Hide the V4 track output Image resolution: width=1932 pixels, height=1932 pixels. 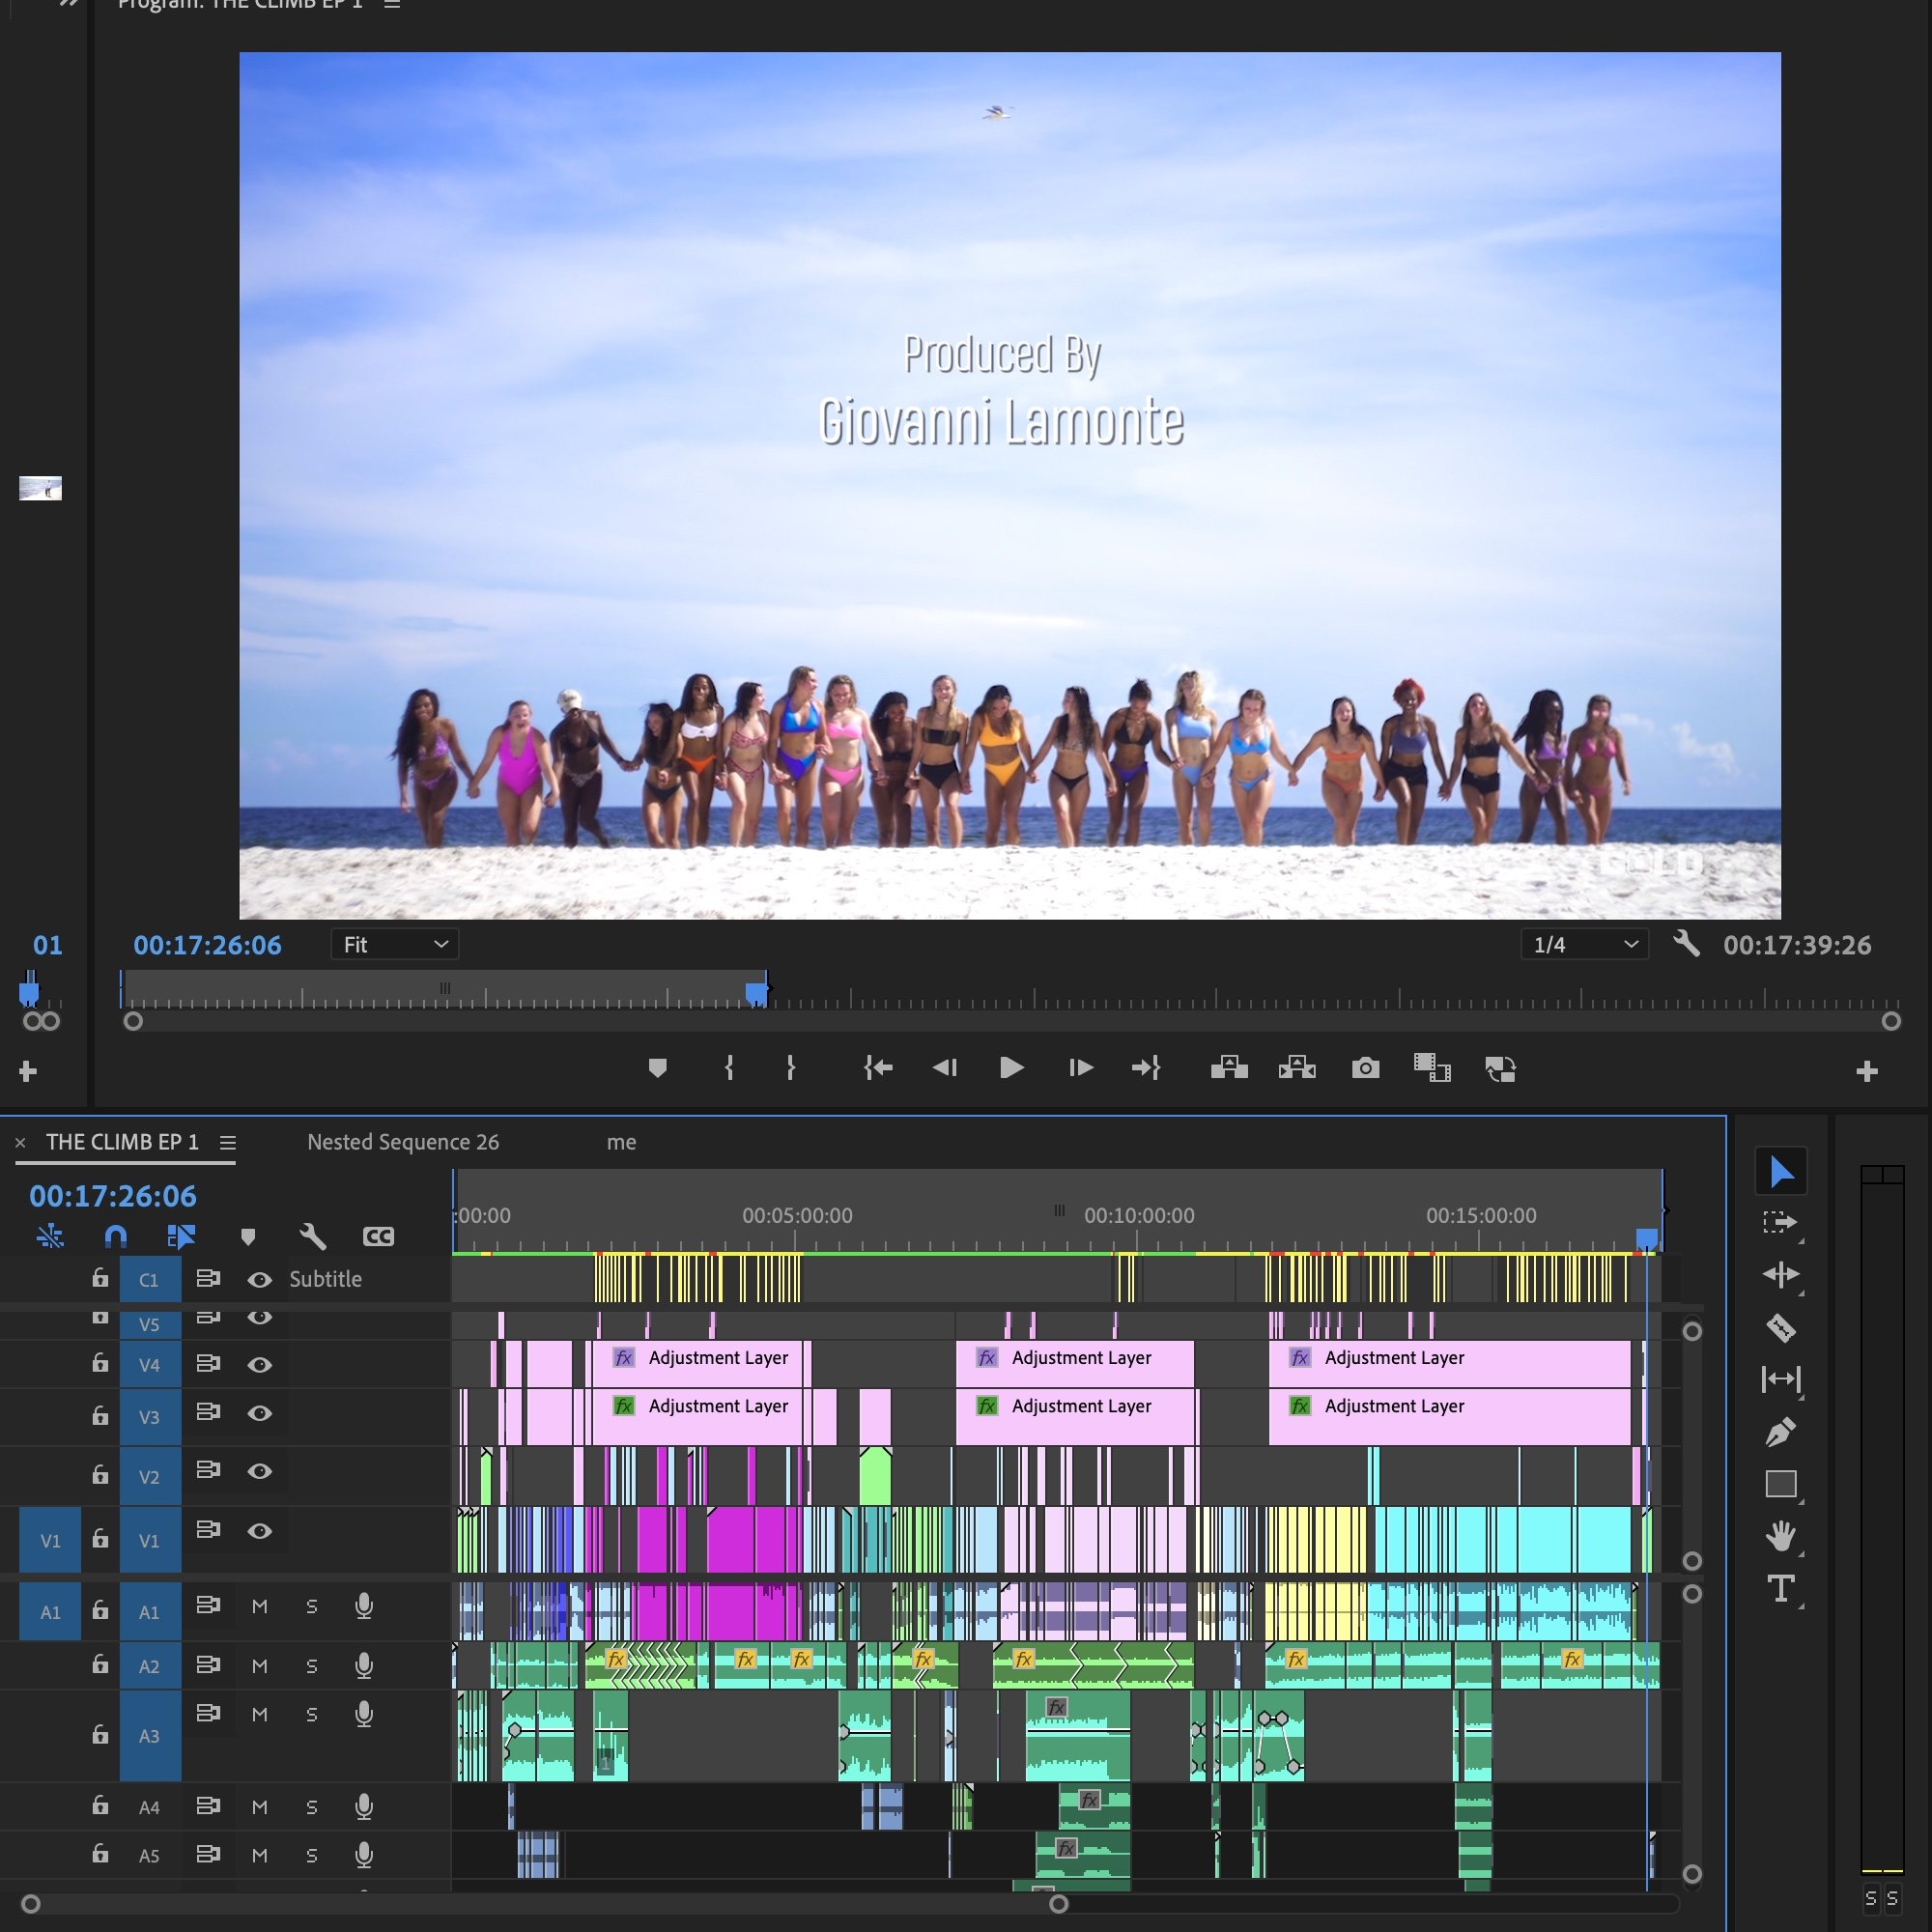[x=260, y=1365]
